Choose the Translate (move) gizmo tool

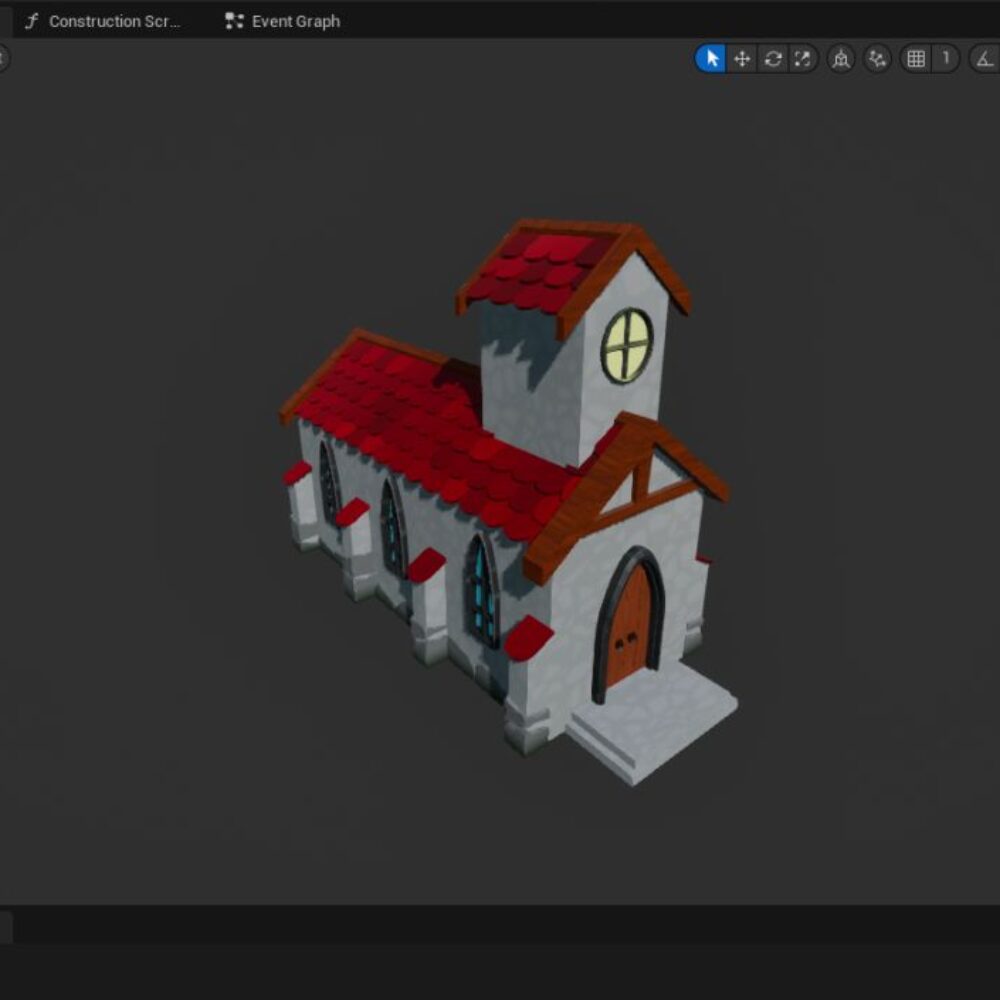pos(742,59)
